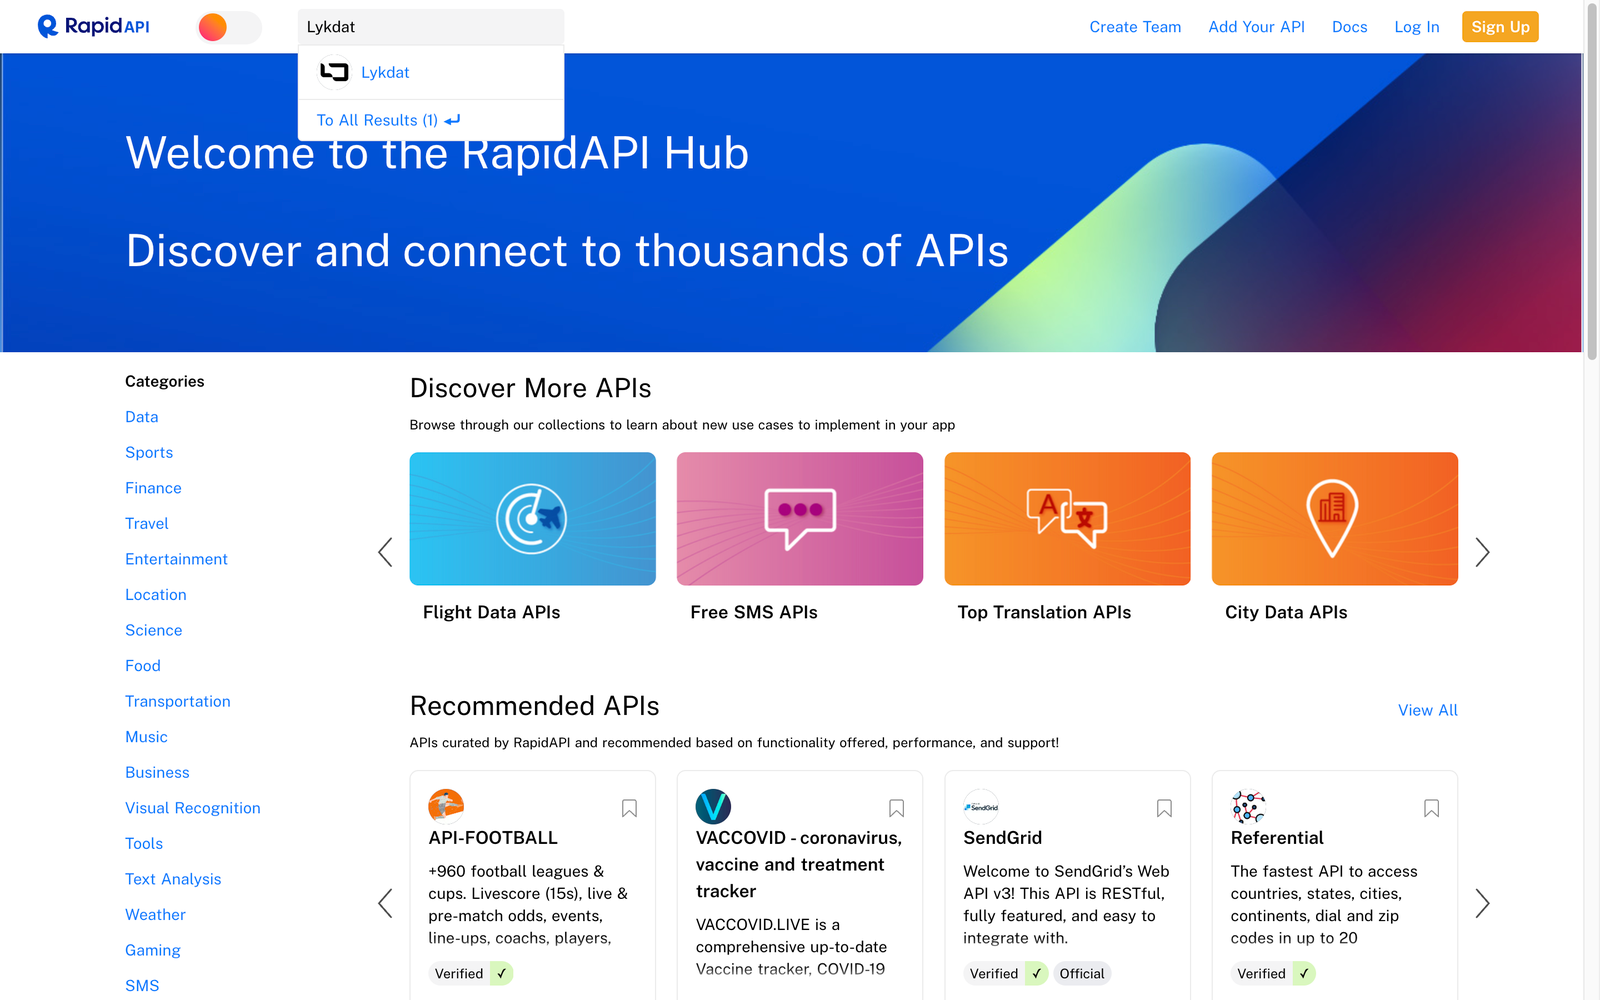
Task: Click the Official badge on SendGrid
Action: (x=1082, y=974)
